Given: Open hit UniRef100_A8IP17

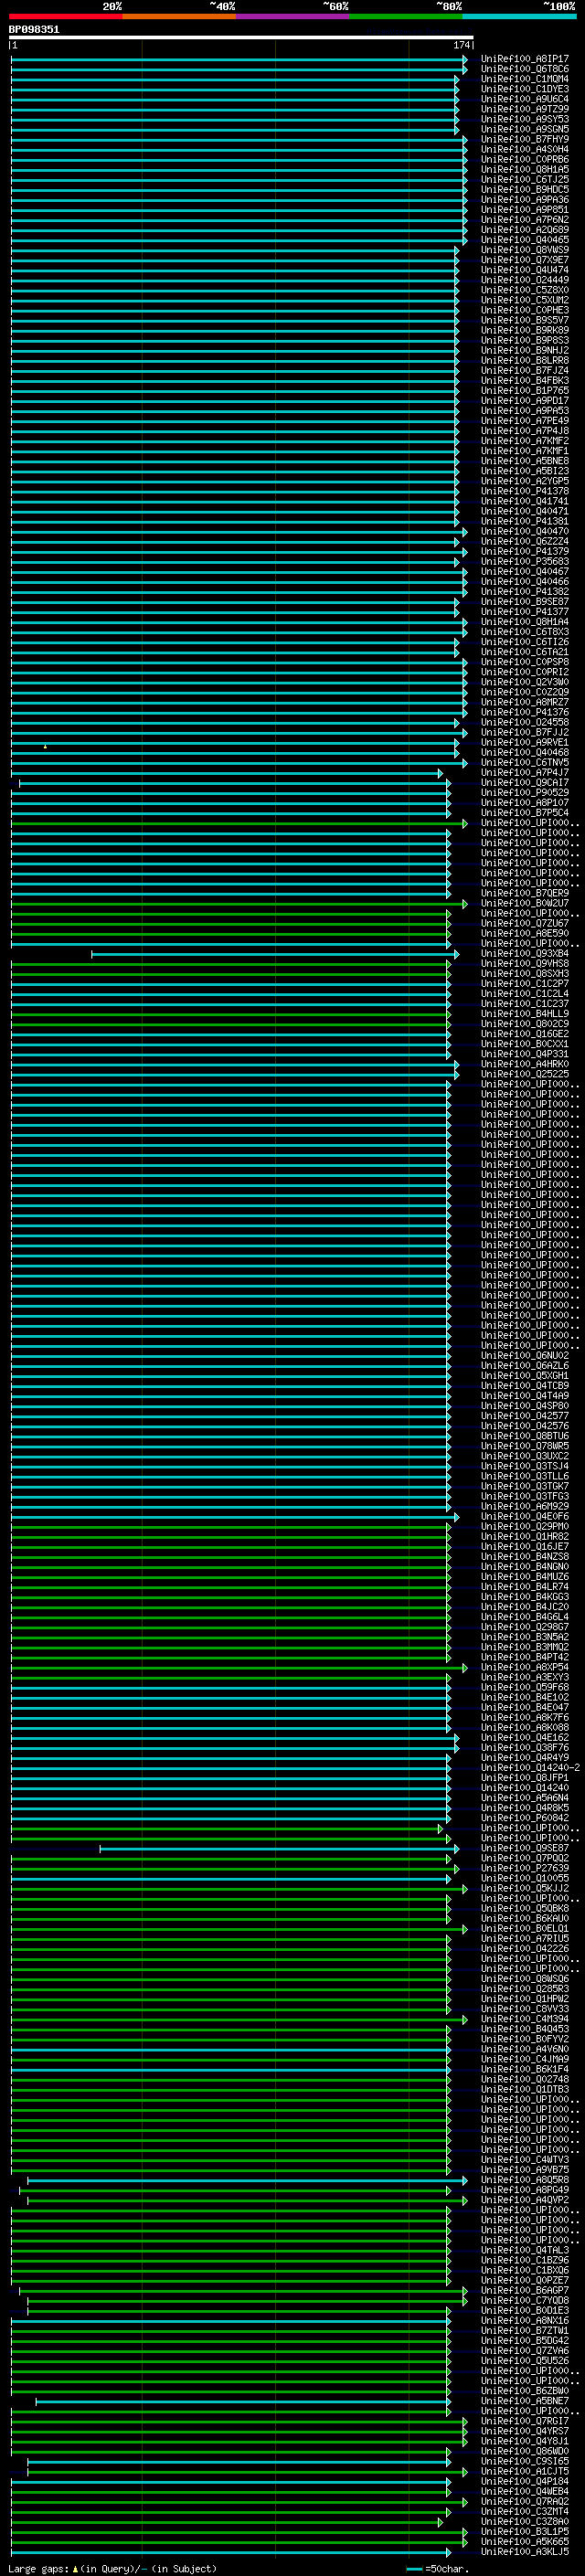Looking at the screenshot, I should pos(524,59).
